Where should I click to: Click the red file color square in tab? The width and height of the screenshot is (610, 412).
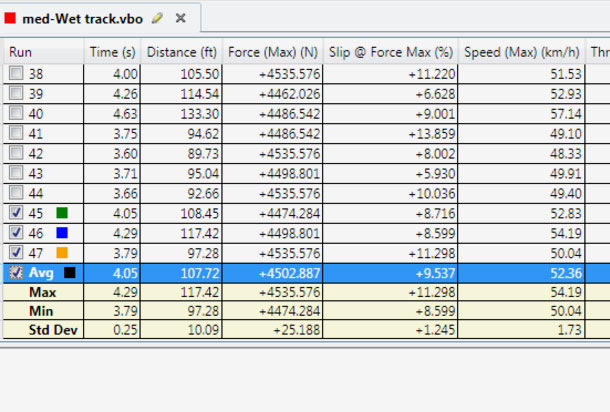10,18
